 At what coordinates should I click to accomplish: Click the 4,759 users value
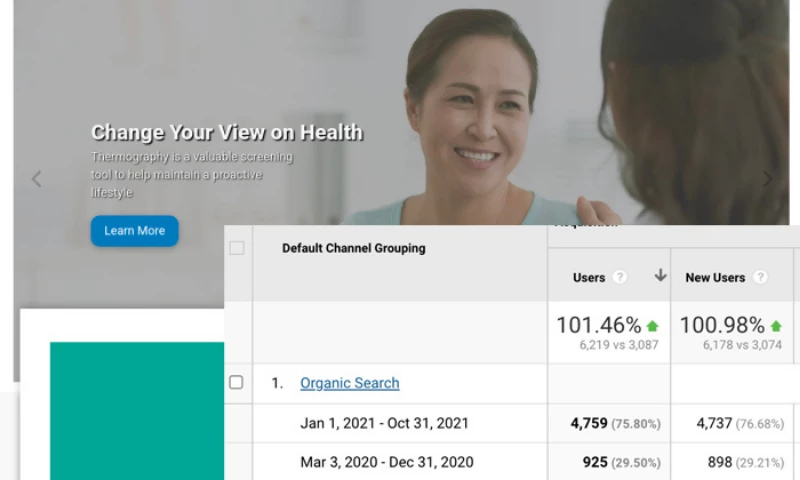tap(589, 423)
